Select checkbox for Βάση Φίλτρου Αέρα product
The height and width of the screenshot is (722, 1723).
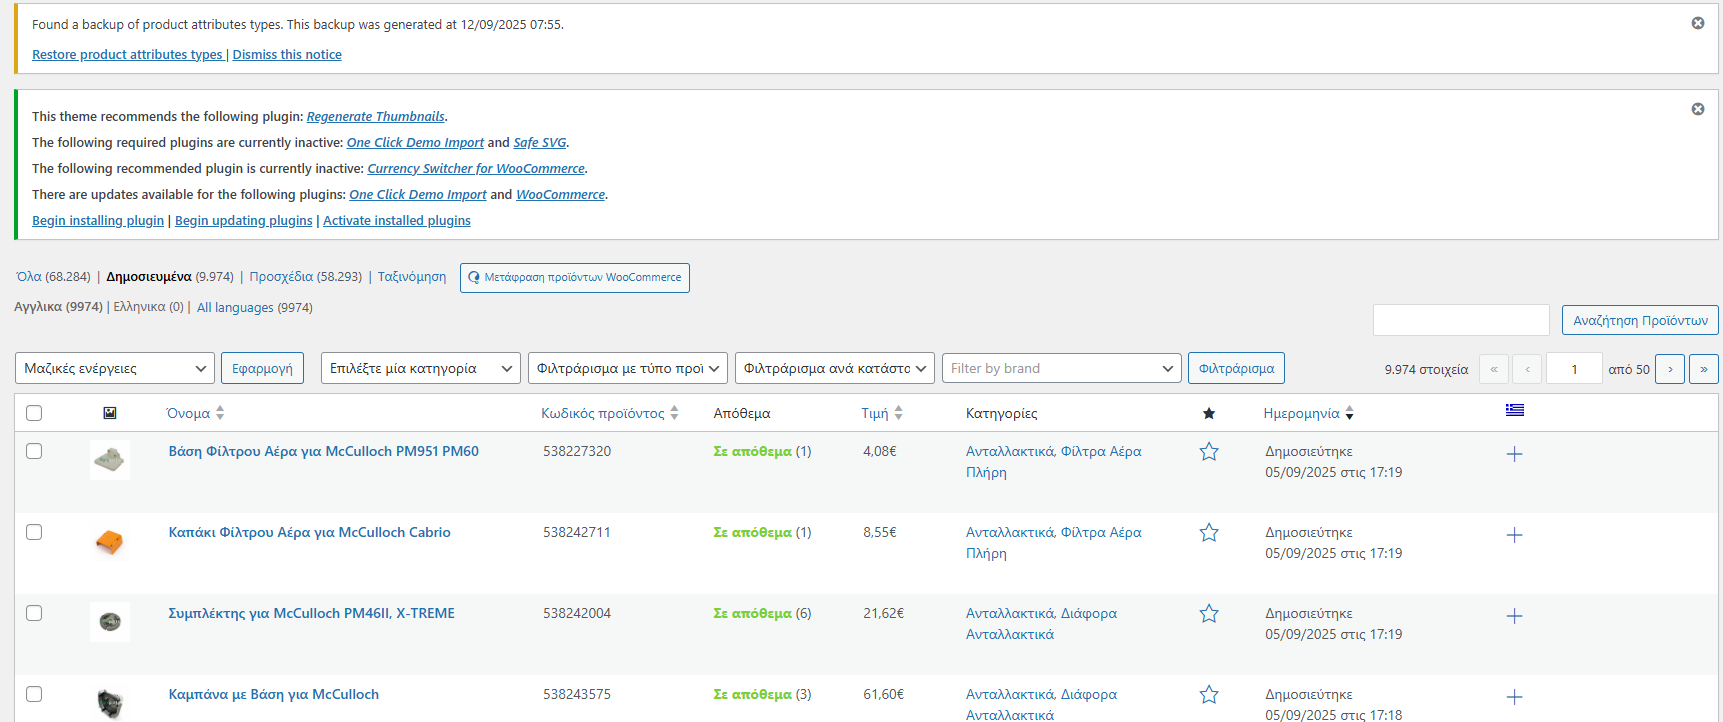click(34, 451)
